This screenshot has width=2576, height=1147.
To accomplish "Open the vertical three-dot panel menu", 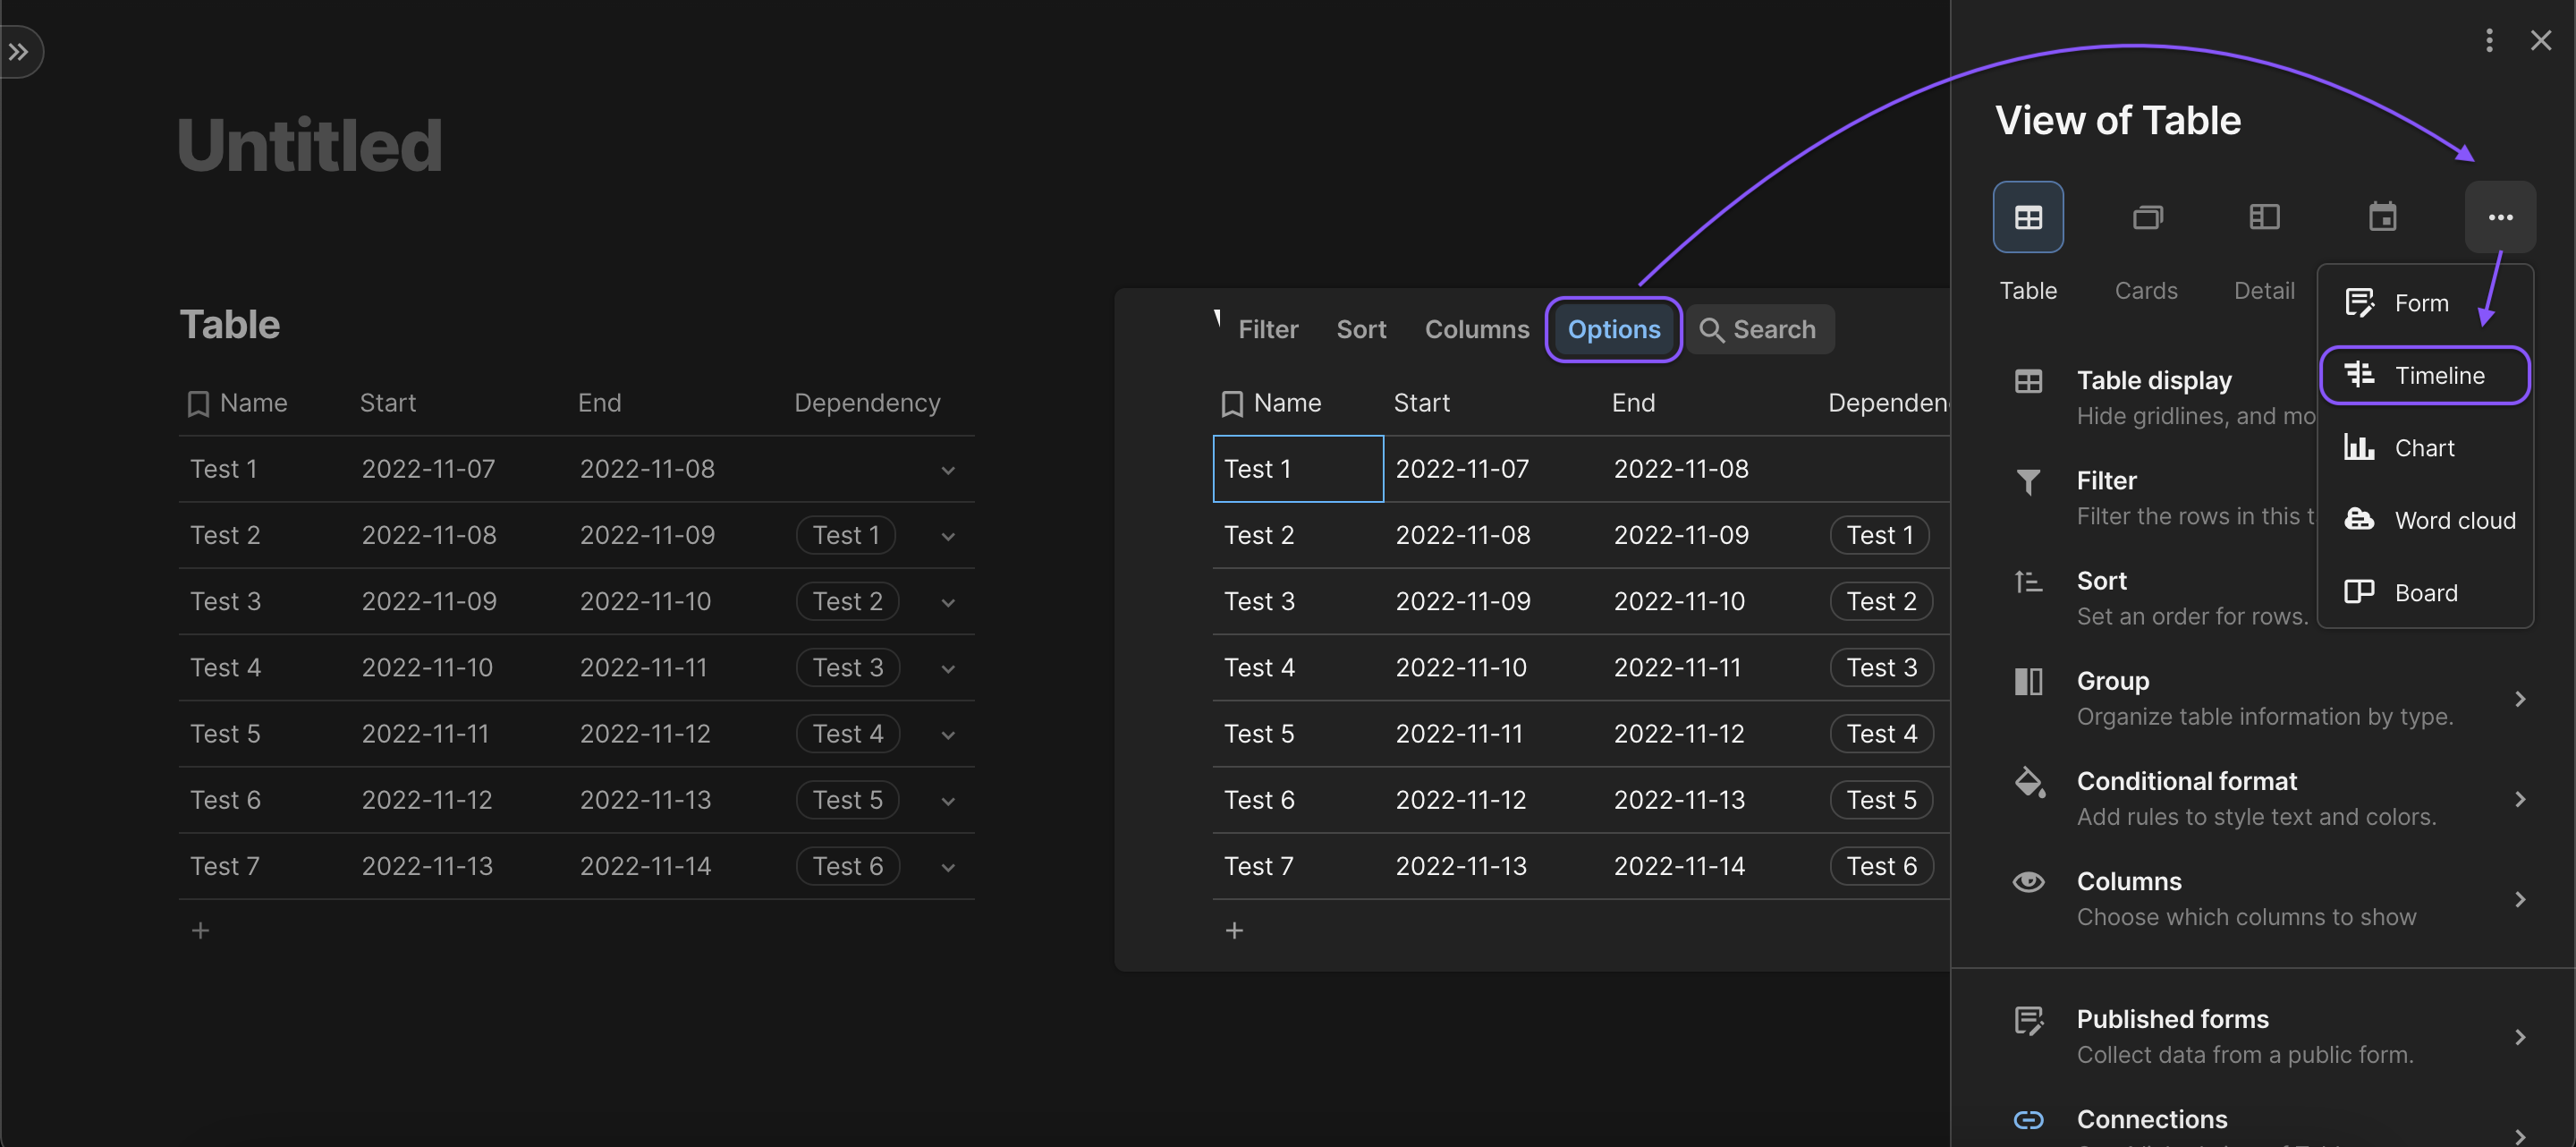I will coord(2489,40).
